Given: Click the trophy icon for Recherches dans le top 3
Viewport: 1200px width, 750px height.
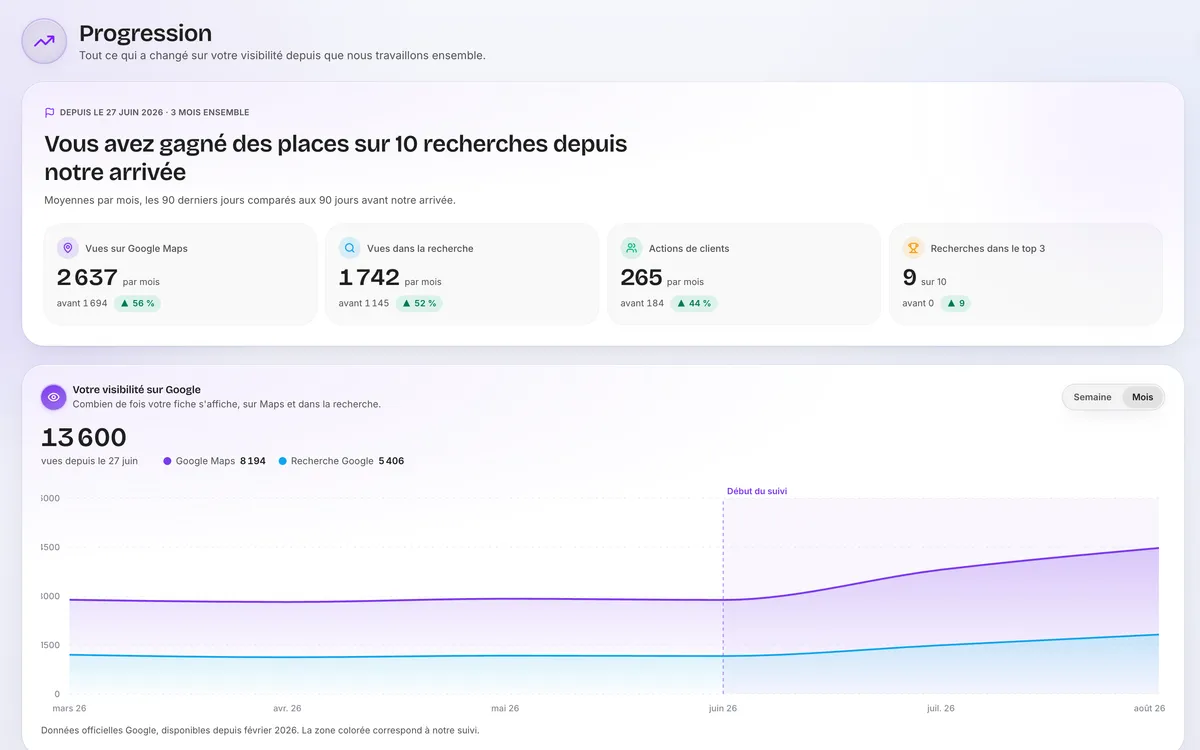Looking at the screenshot, I should 913,248.
